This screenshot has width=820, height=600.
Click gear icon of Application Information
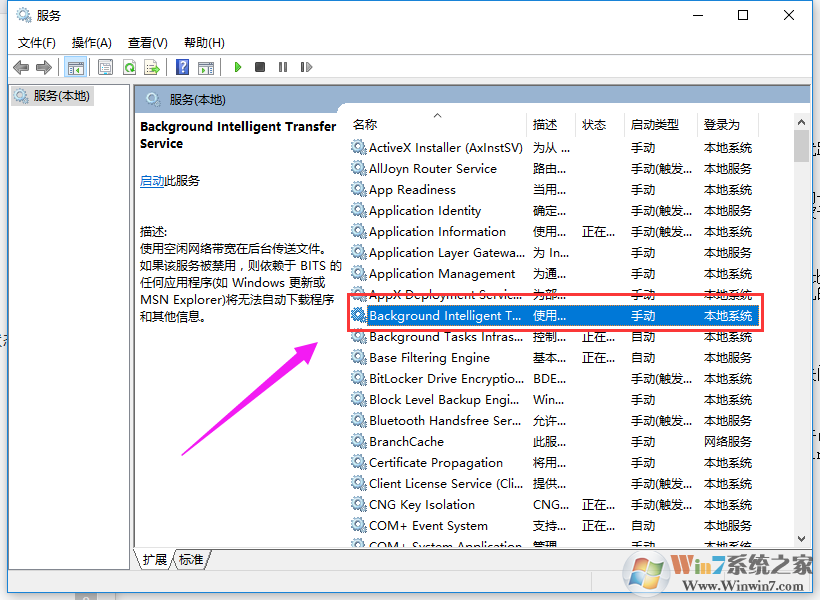pyautogui.click(x=359, y=231)
